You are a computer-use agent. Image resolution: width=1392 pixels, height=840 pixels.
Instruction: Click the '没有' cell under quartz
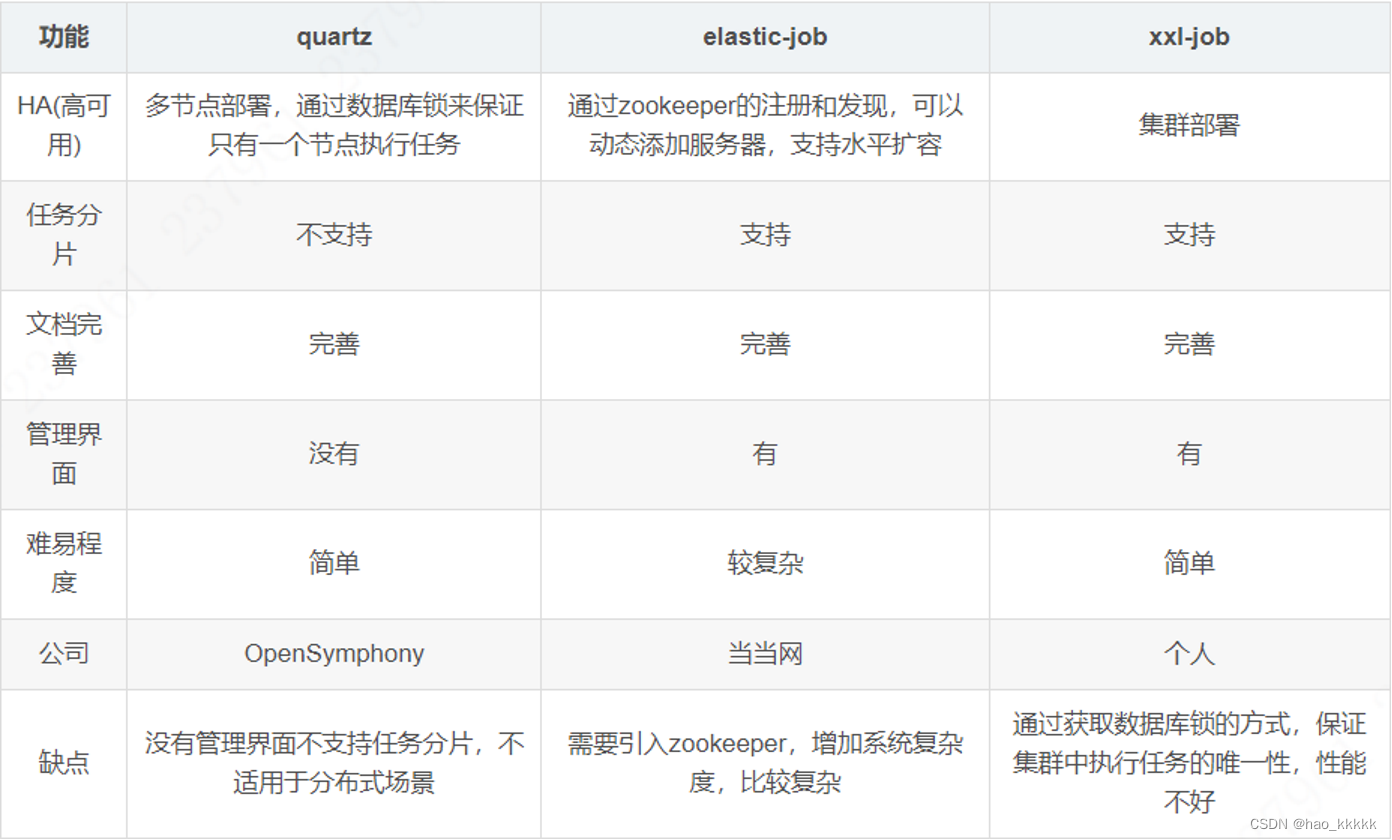[x=334, y=454]
